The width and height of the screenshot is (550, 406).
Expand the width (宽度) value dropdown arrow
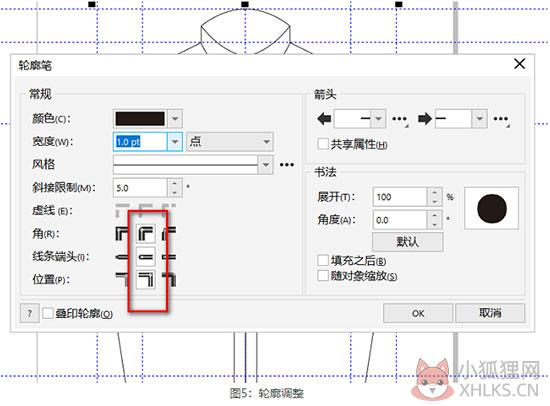pos(175,142)
